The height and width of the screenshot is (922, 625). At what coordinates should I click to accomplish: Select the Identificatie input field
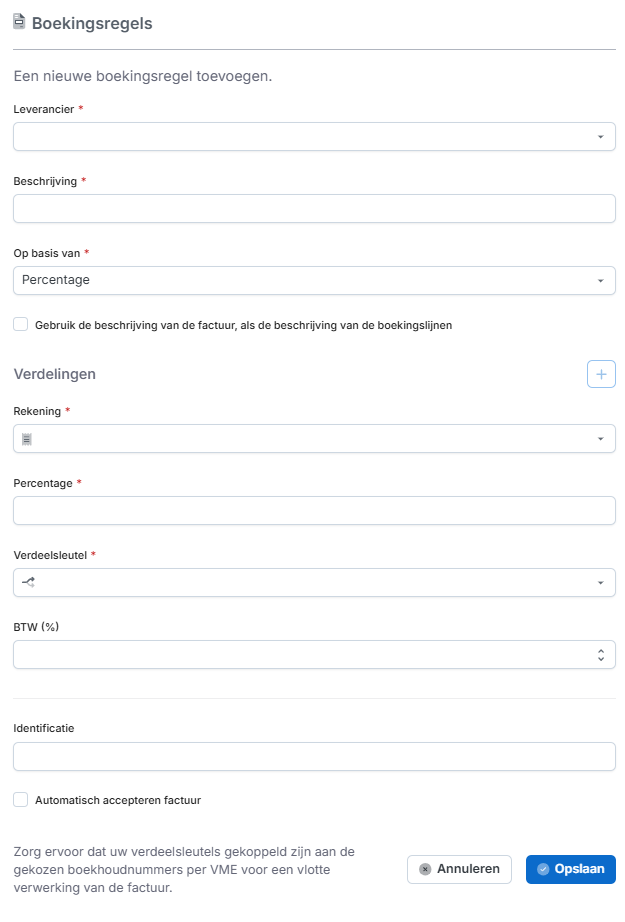314,757
